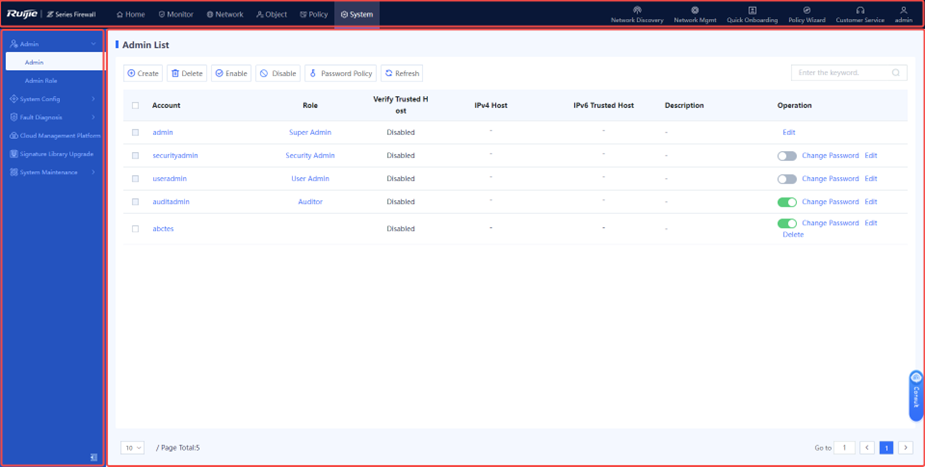Open the Consult floating widget

(x=916, y=396)
